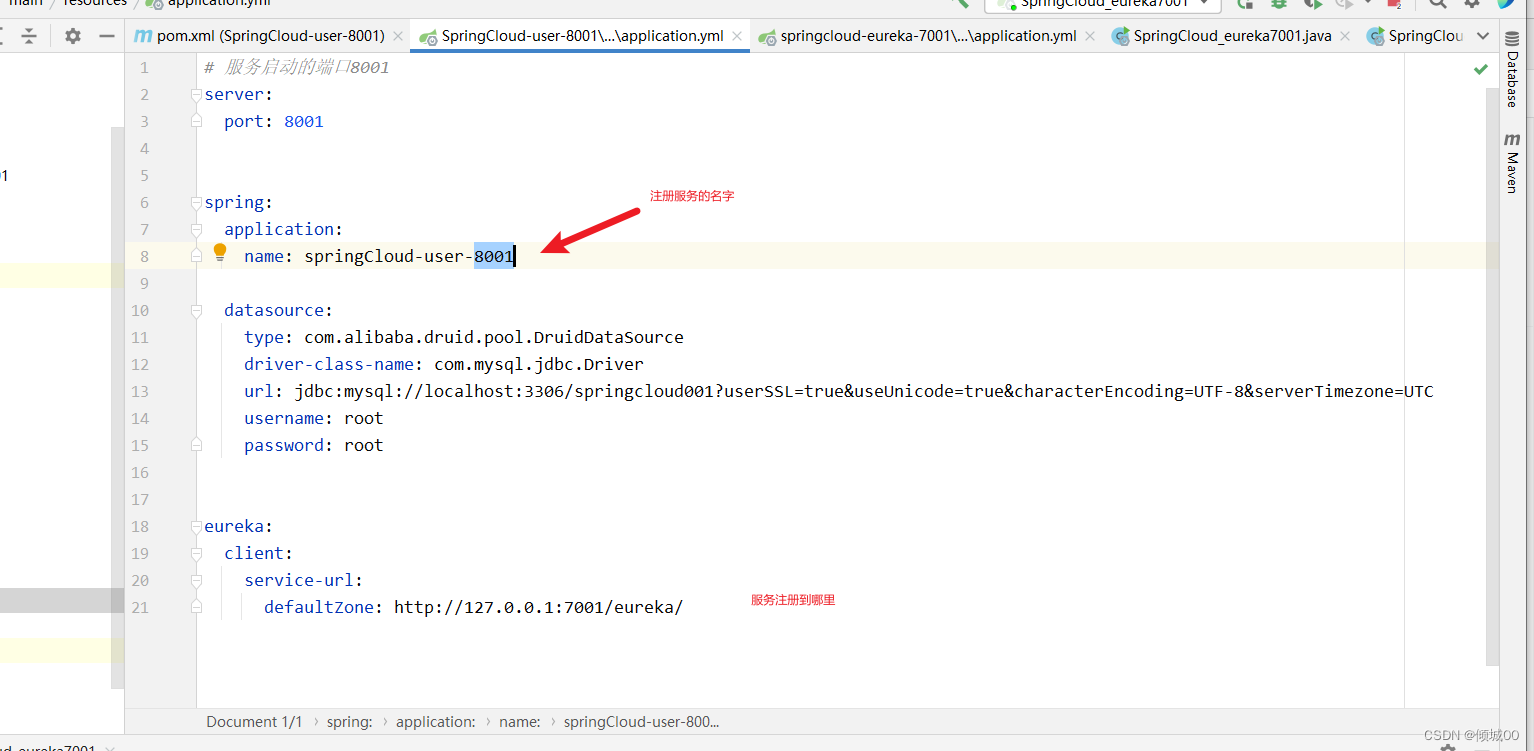The height and width of the screenshot is (751, 1534).
Task: Open project panel gear options
Action: pos(73,36)
